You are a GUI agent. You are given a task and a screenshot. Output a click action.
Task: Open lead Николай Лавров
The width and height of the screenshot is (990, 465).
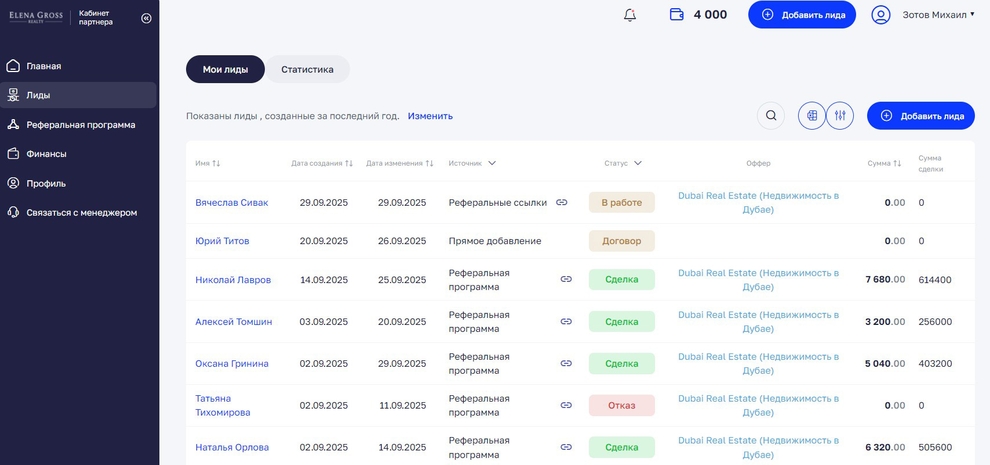(233, 280)
